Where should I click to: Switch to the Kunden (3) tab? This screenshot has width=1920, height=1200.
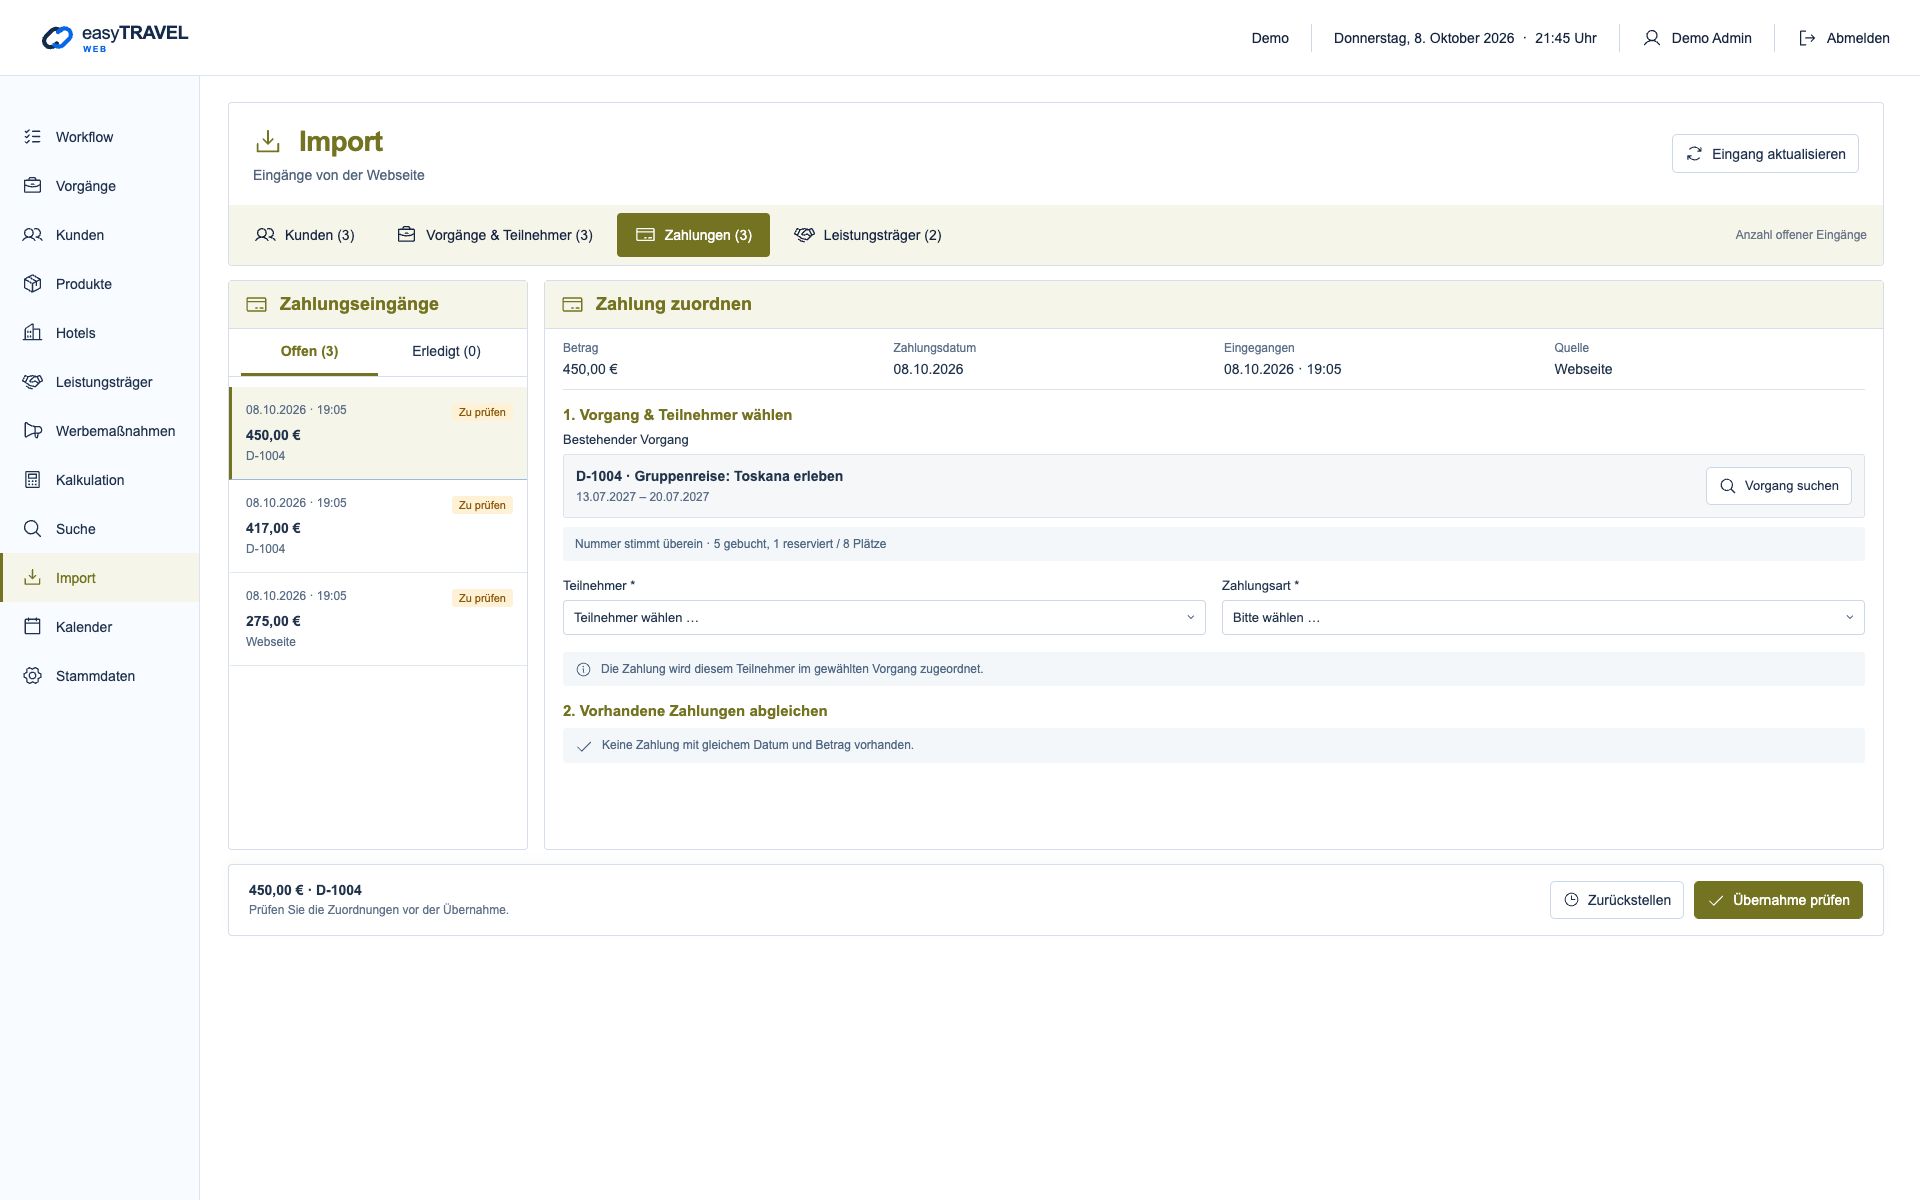coord(305,235)
